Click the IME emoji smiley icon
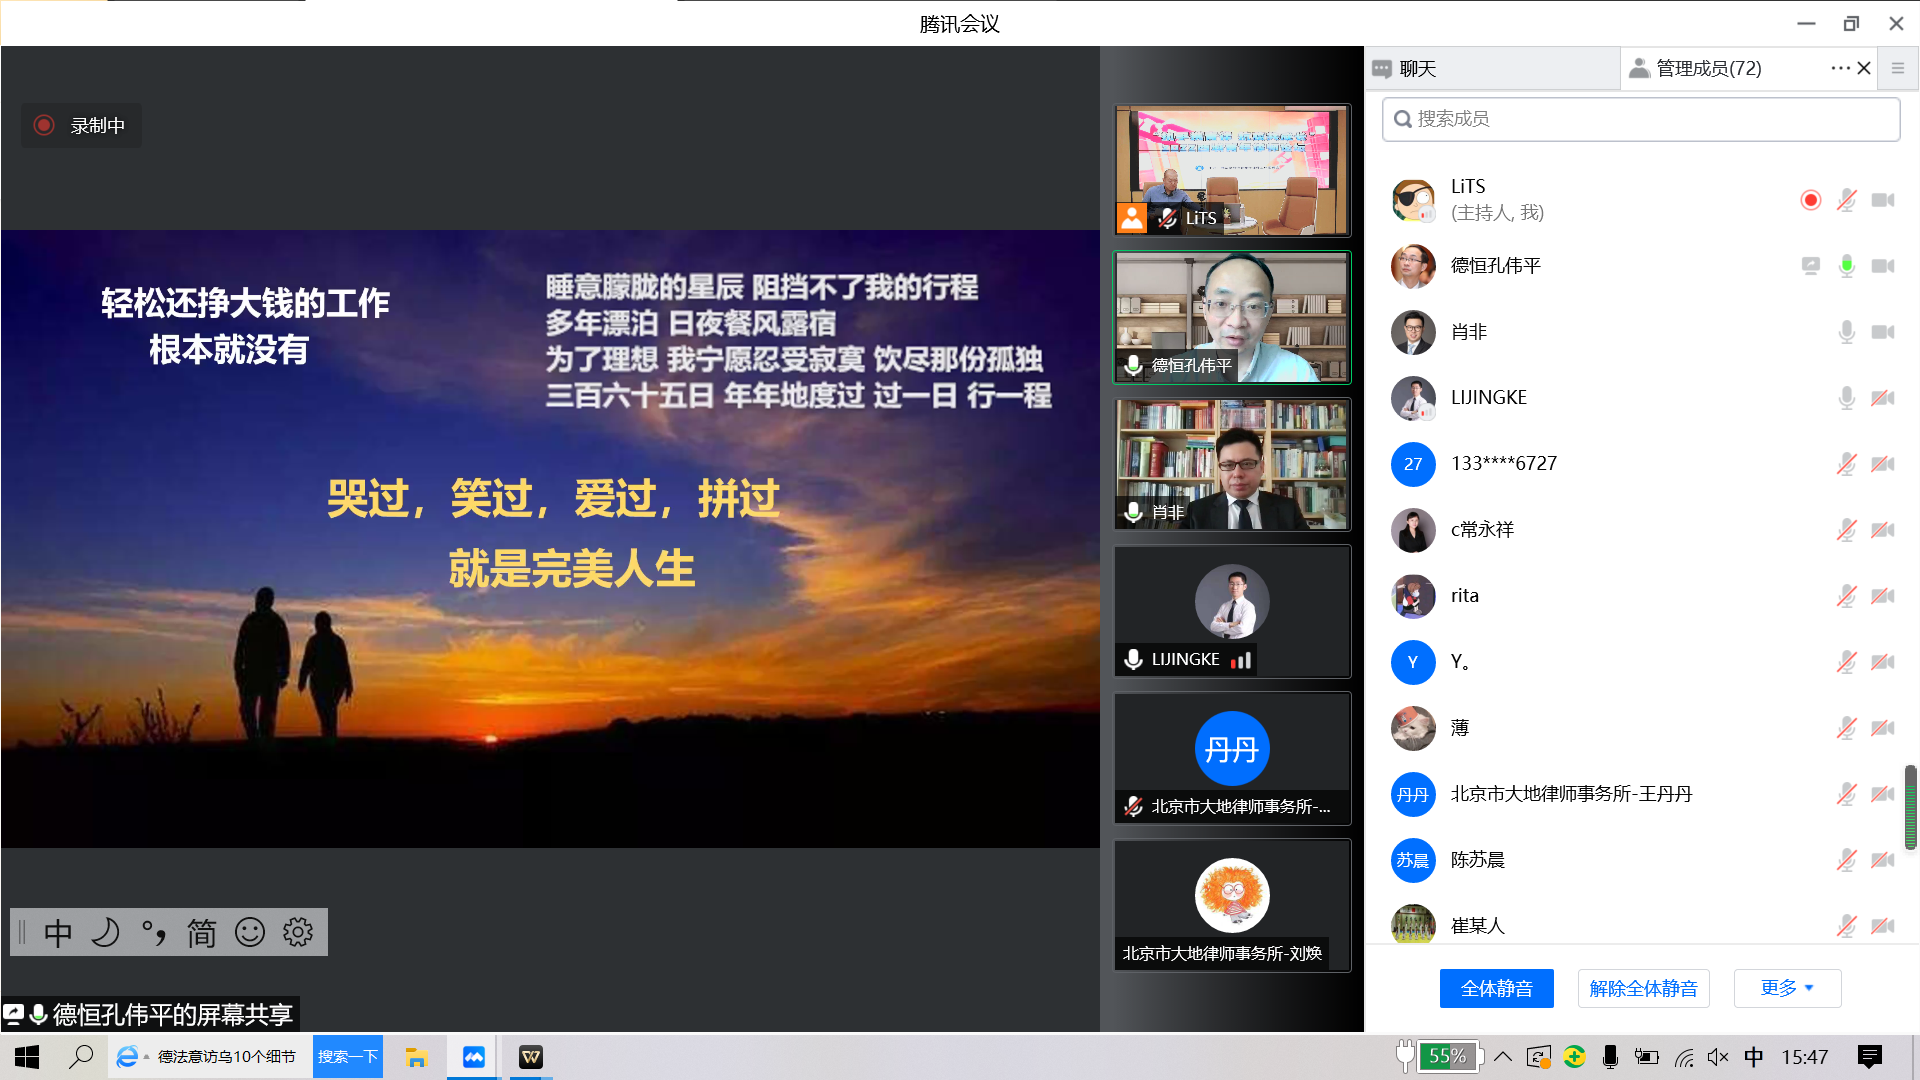The height and width of the screenshot is (1080, 1920). click(x=249, y=932)
